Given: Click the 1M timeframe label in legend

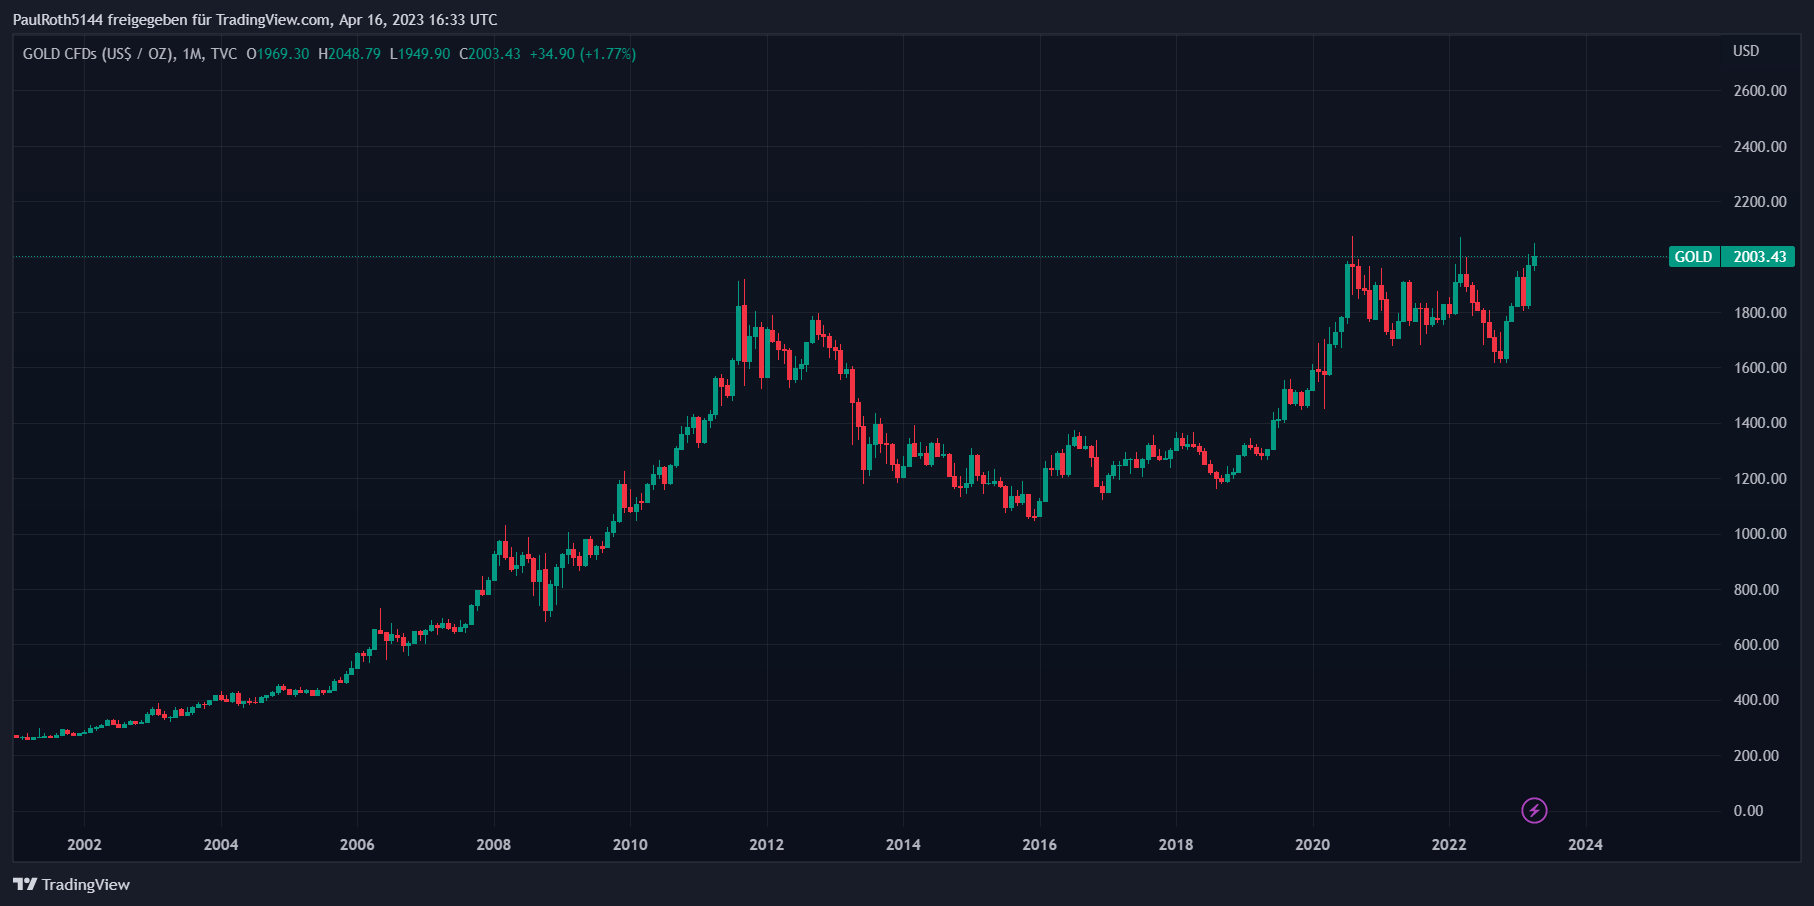Looking at the screenshot, I should click(192, 54).
